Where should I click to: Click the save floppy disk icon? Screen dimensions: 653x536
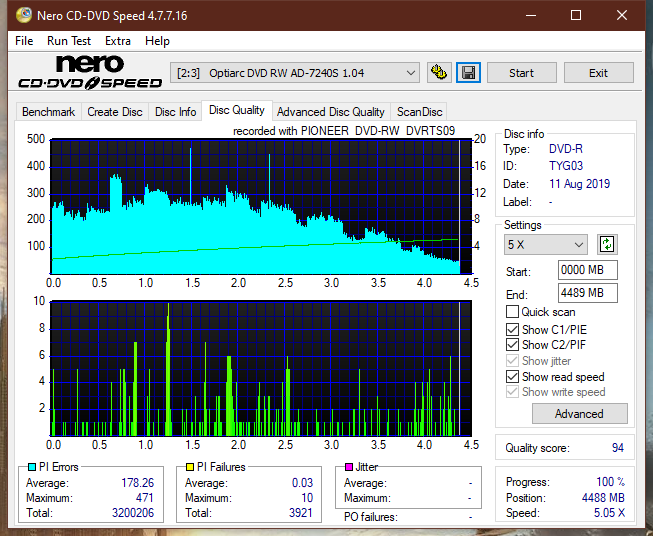469,73
